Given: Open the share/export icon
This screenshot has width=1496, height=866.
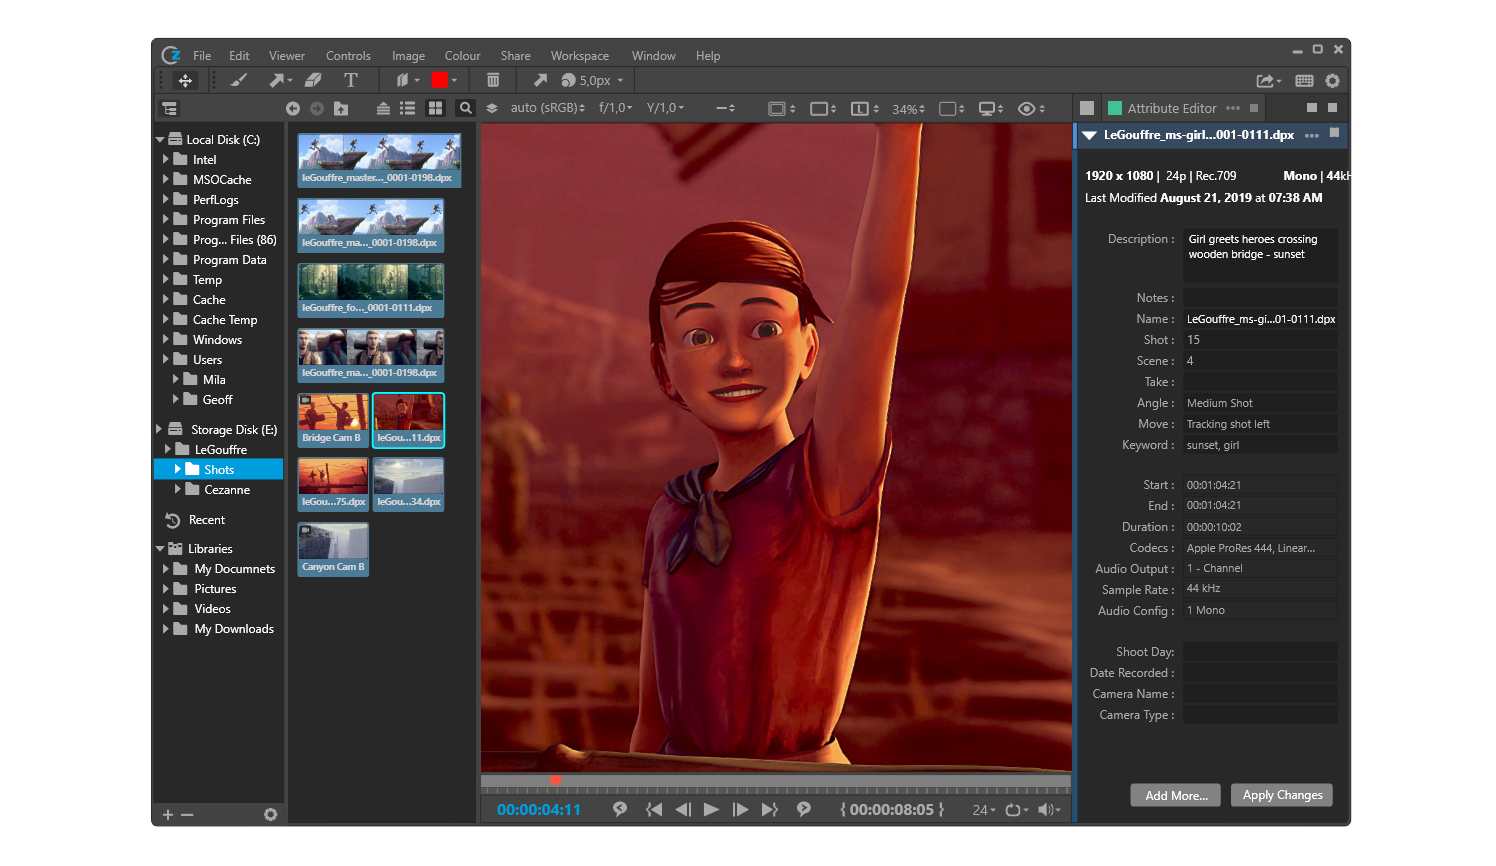Looking at the screenshot, I should click(1268, 81).
